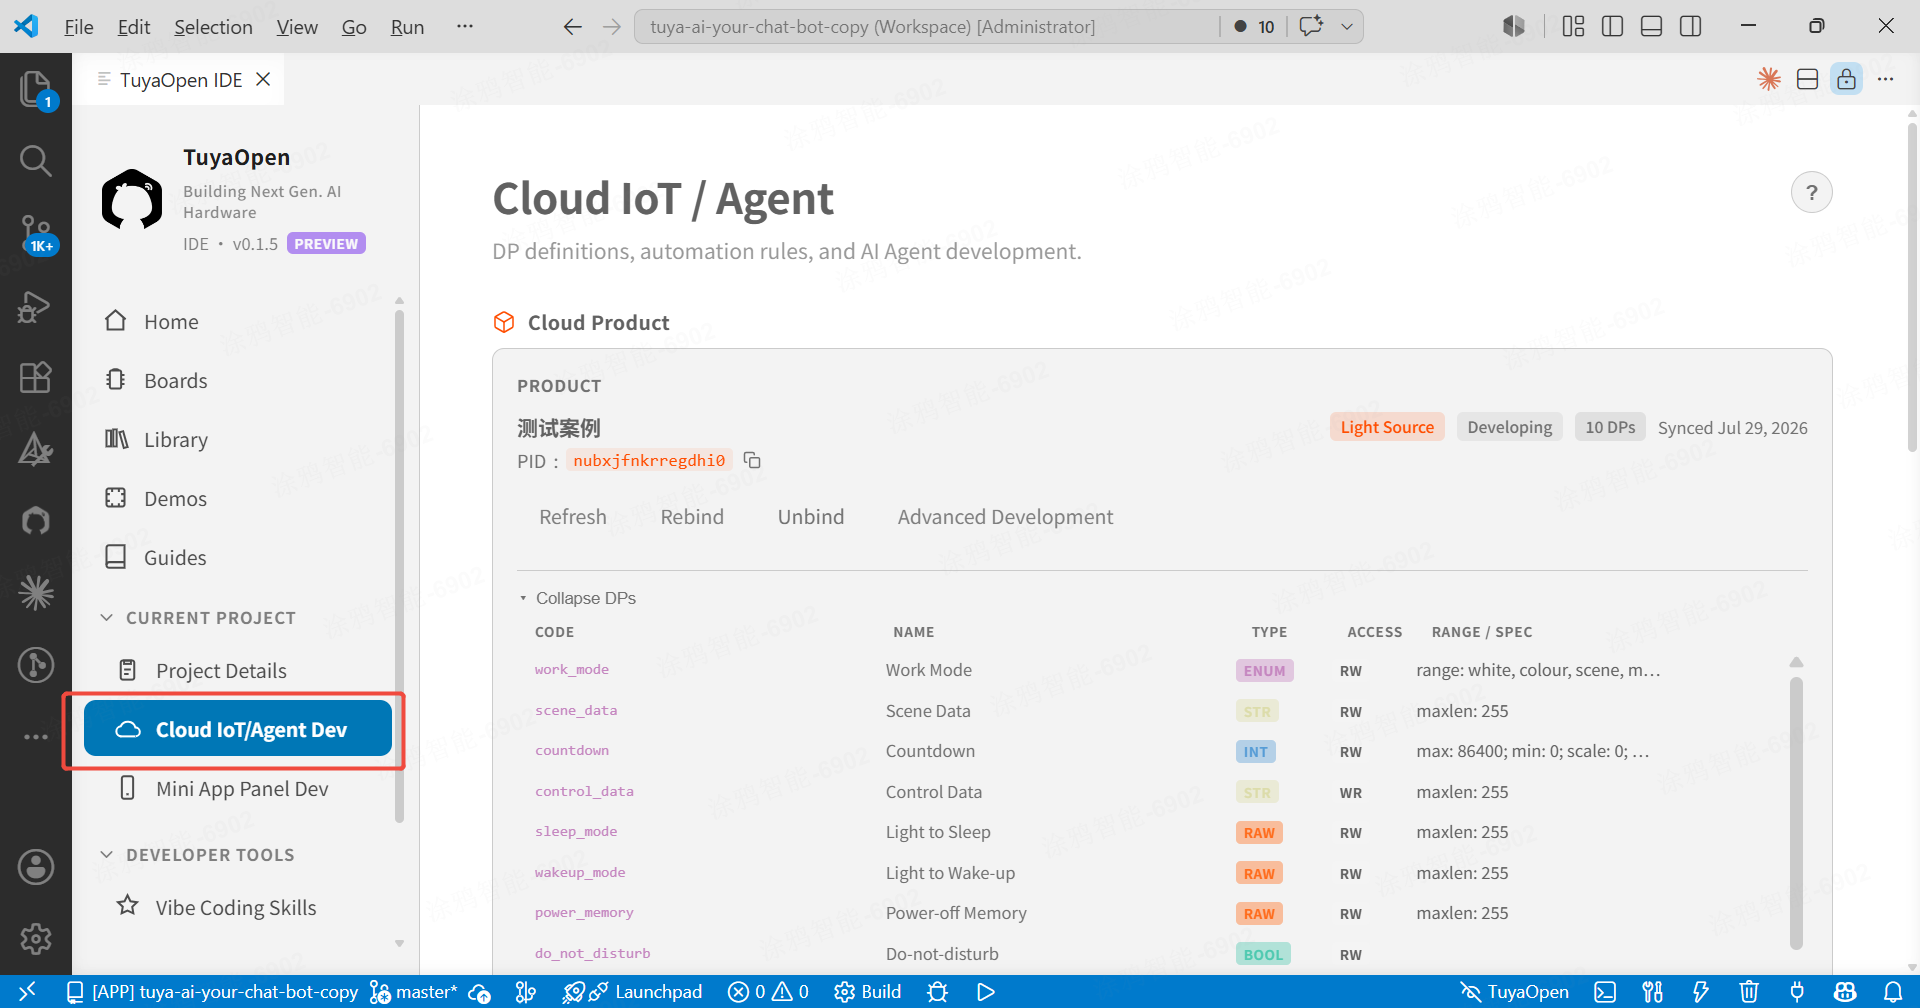Click the debug bug icon in status bar
The image size is (1920, 1008).
pos(937,992)
